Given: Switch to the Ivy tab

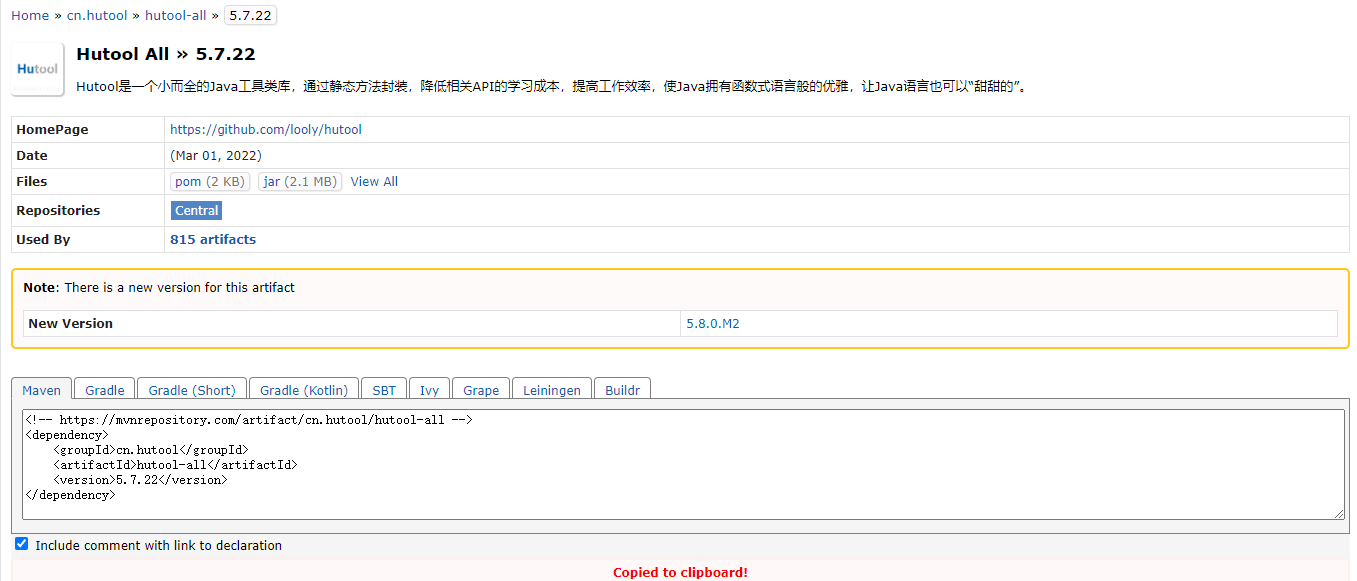Looking at the screenshot, I should pyautogui.click(x=429, y=390).
